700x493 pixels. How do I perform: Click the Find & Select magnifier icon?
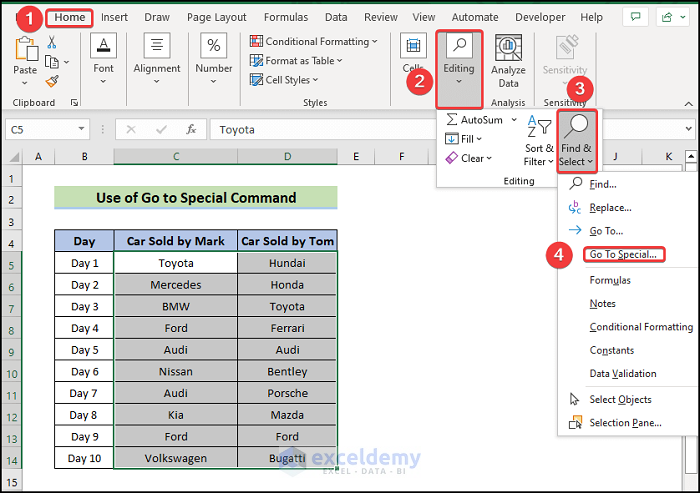click(x=576, y=126)
